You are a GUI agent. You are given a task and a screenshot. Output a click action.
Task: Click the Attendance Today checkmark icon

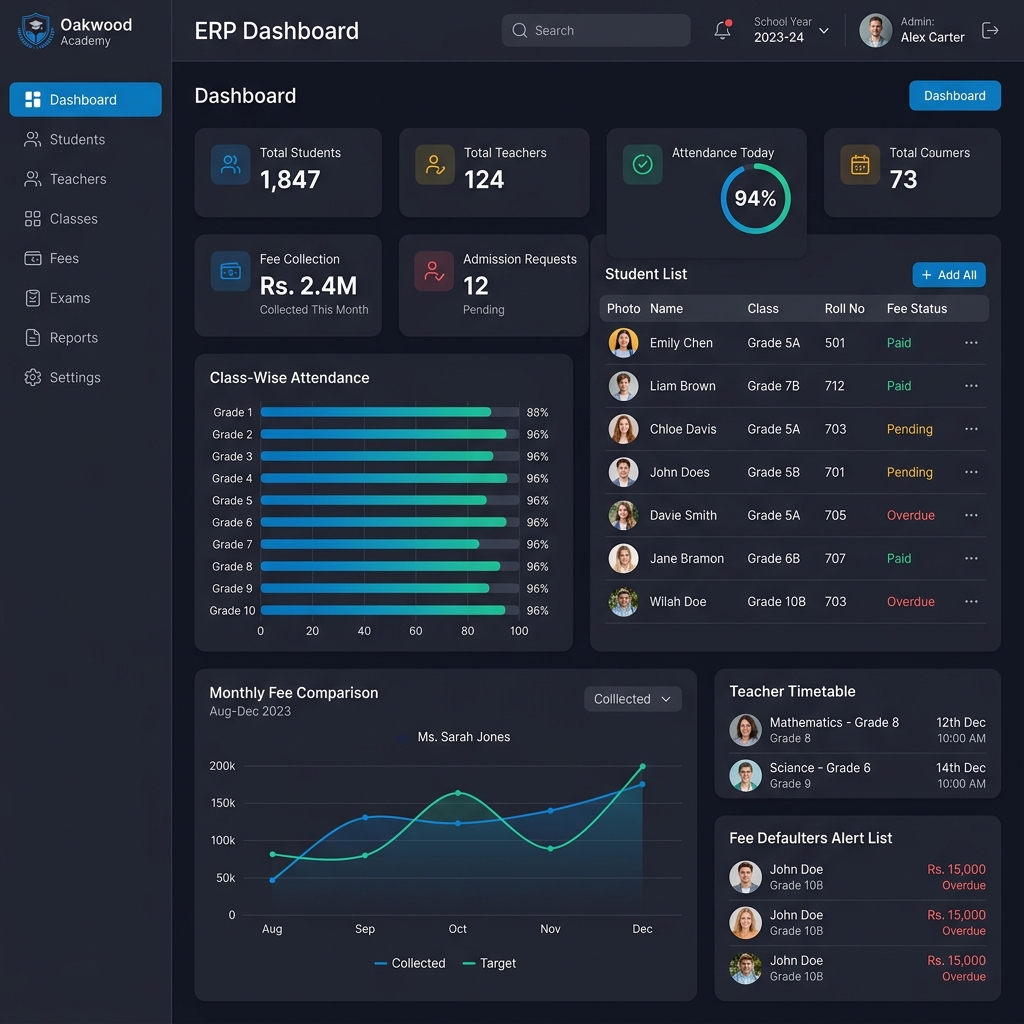pos(643,165)
